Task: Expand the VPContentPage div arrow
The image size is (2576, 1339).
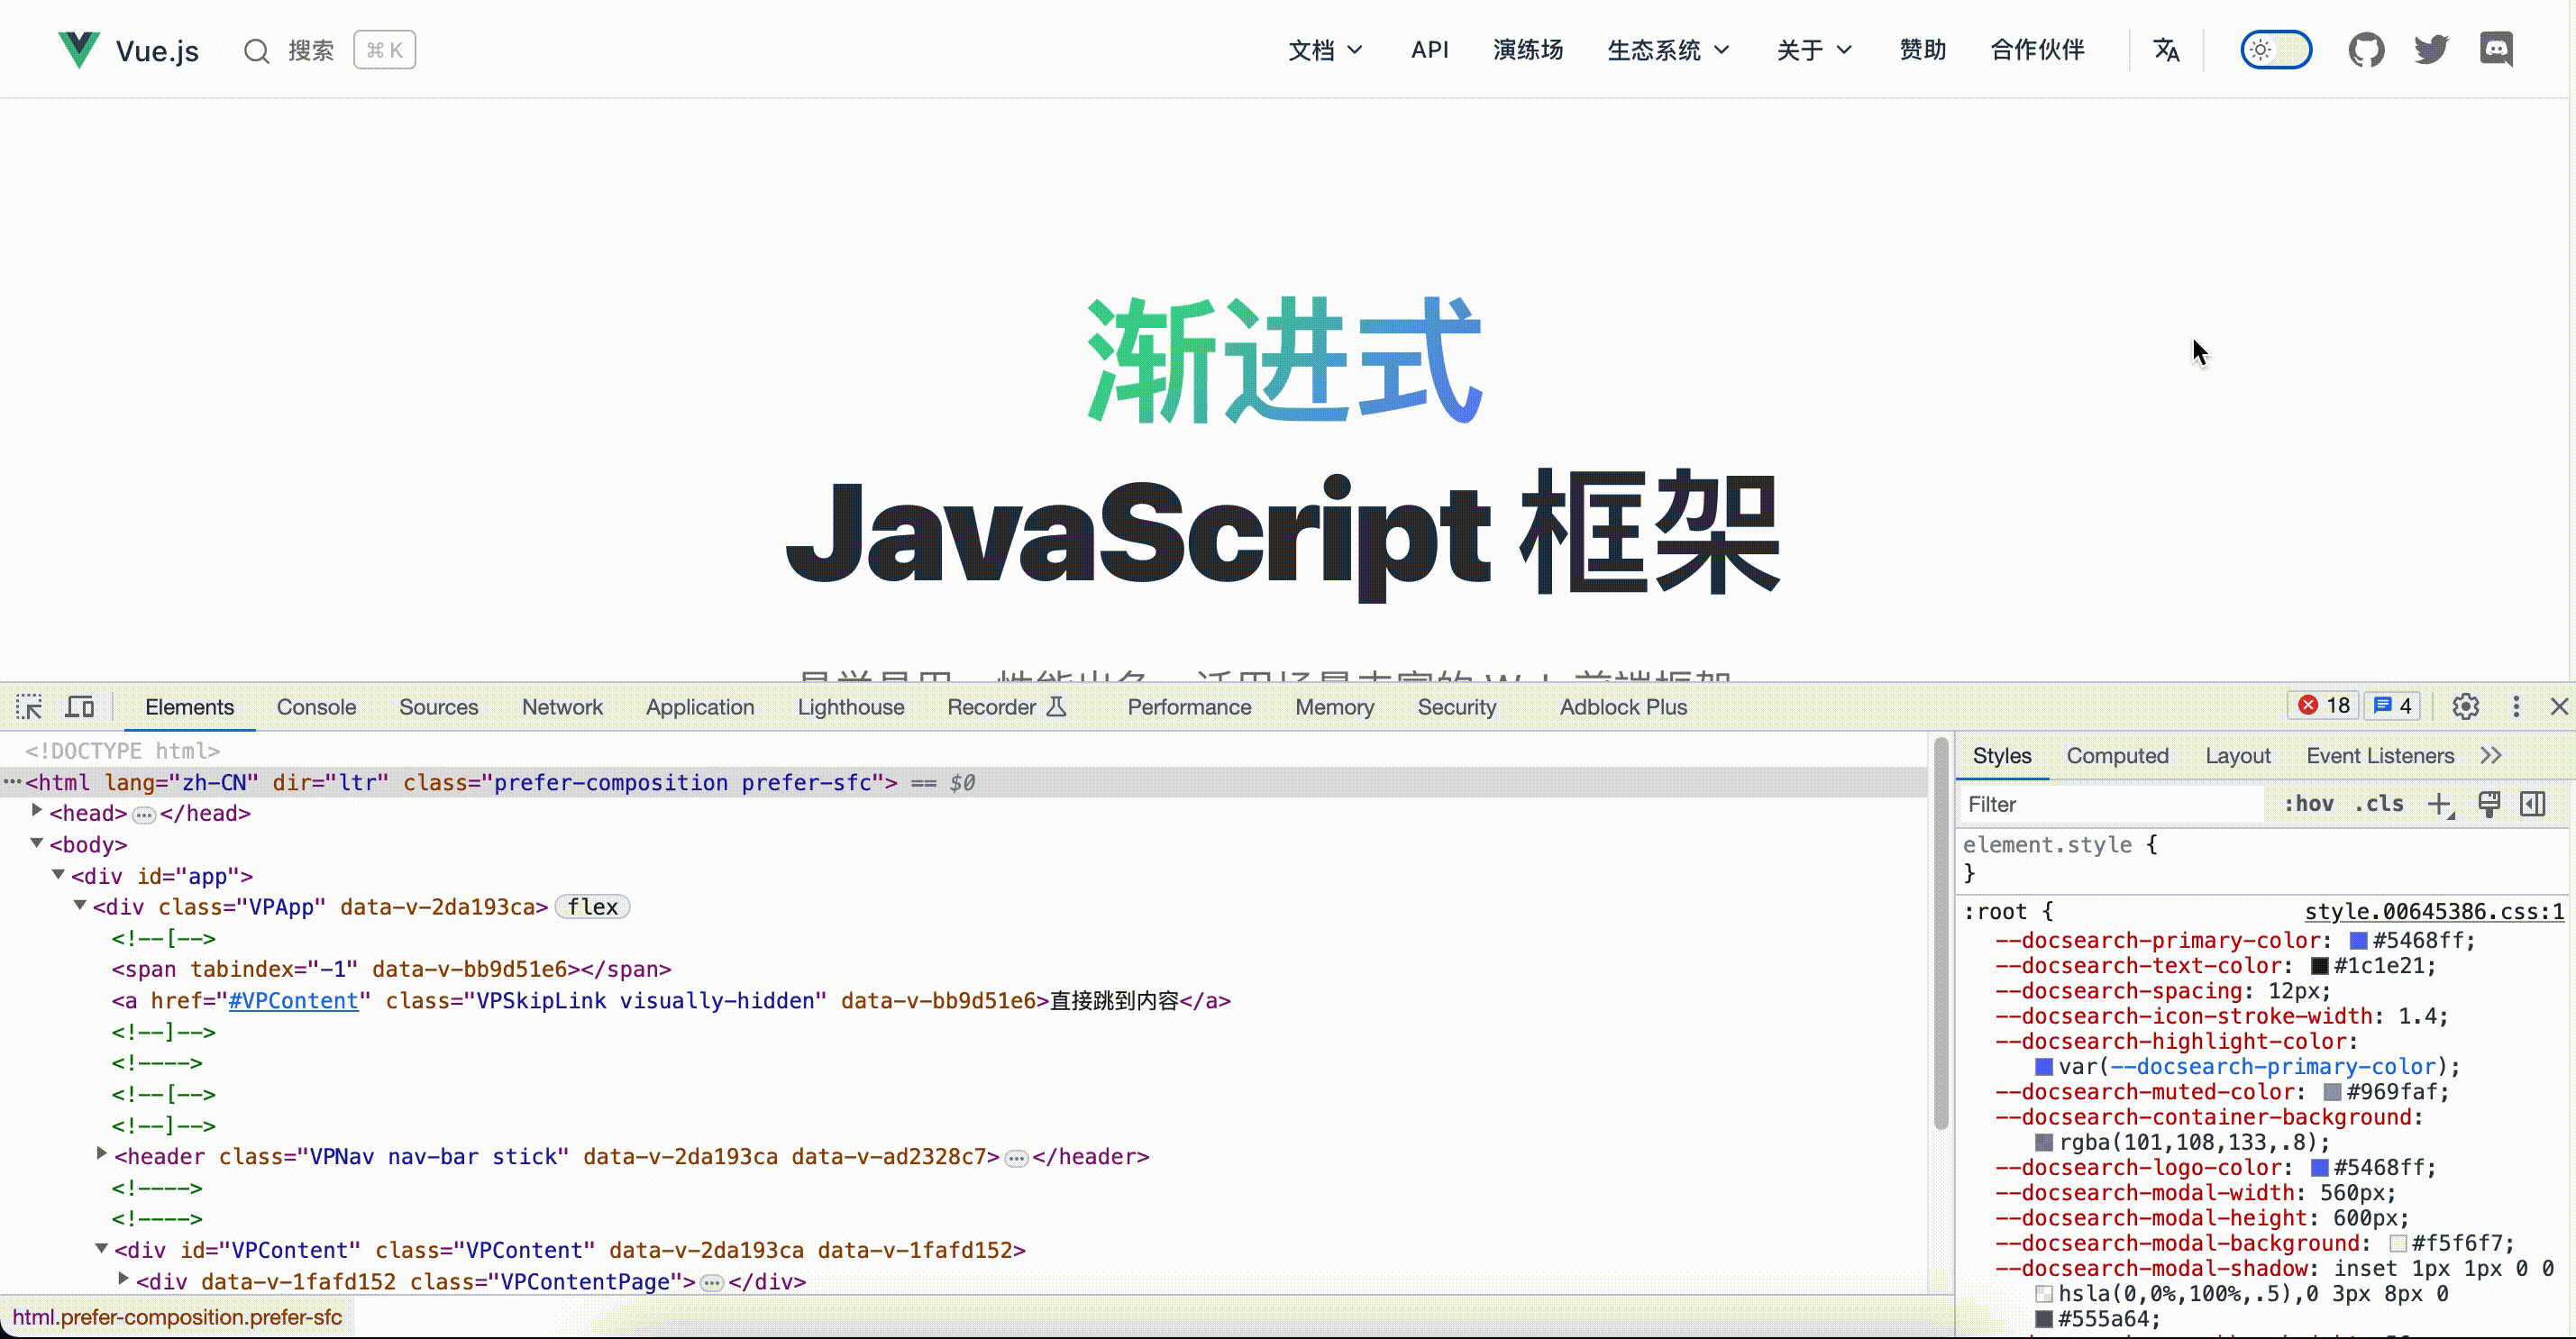Action: pos(123,1278)
